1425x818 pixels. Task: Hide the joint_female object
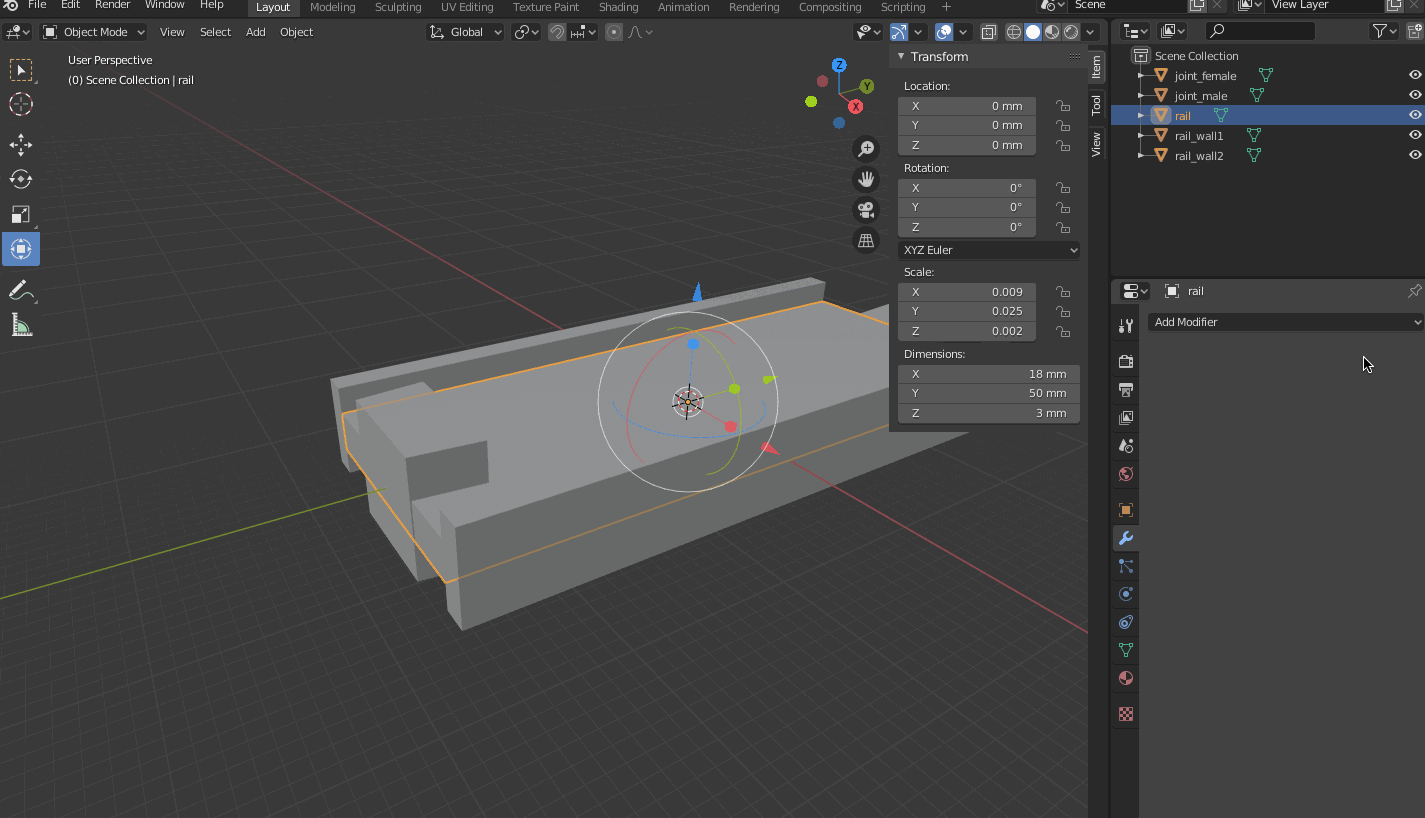1415,75
